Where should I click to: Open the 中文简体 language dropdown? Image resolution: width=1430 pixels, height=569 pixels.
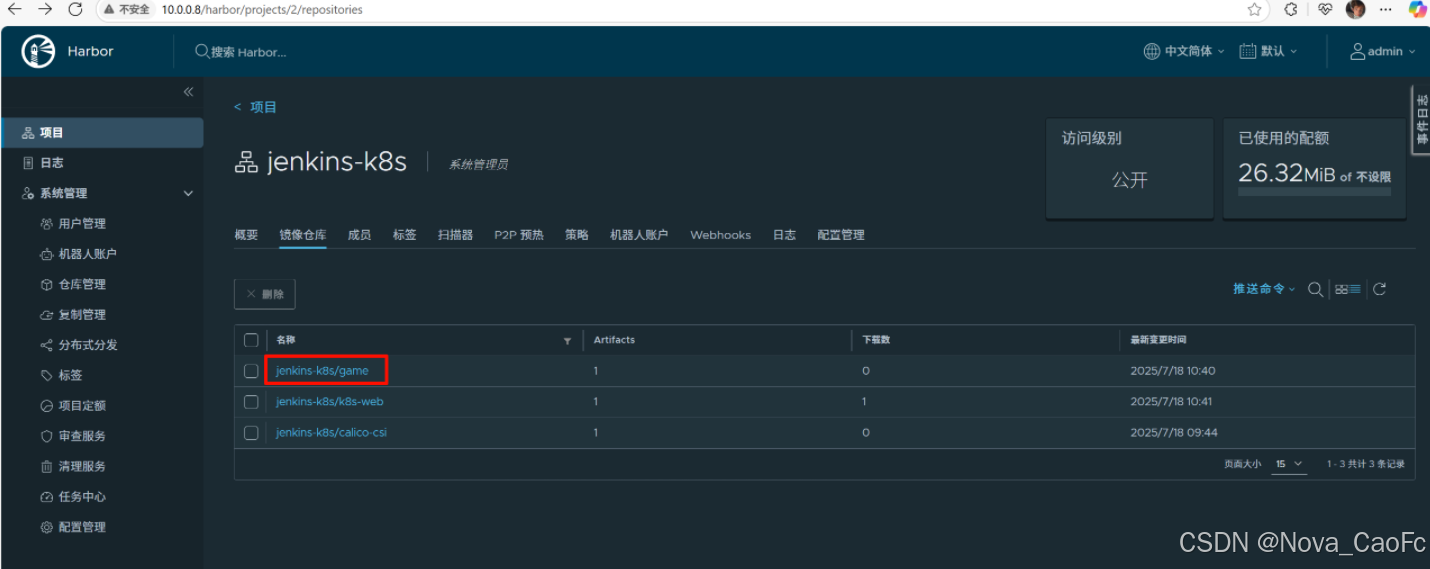pyautogui.click(x=1184, y=51)
